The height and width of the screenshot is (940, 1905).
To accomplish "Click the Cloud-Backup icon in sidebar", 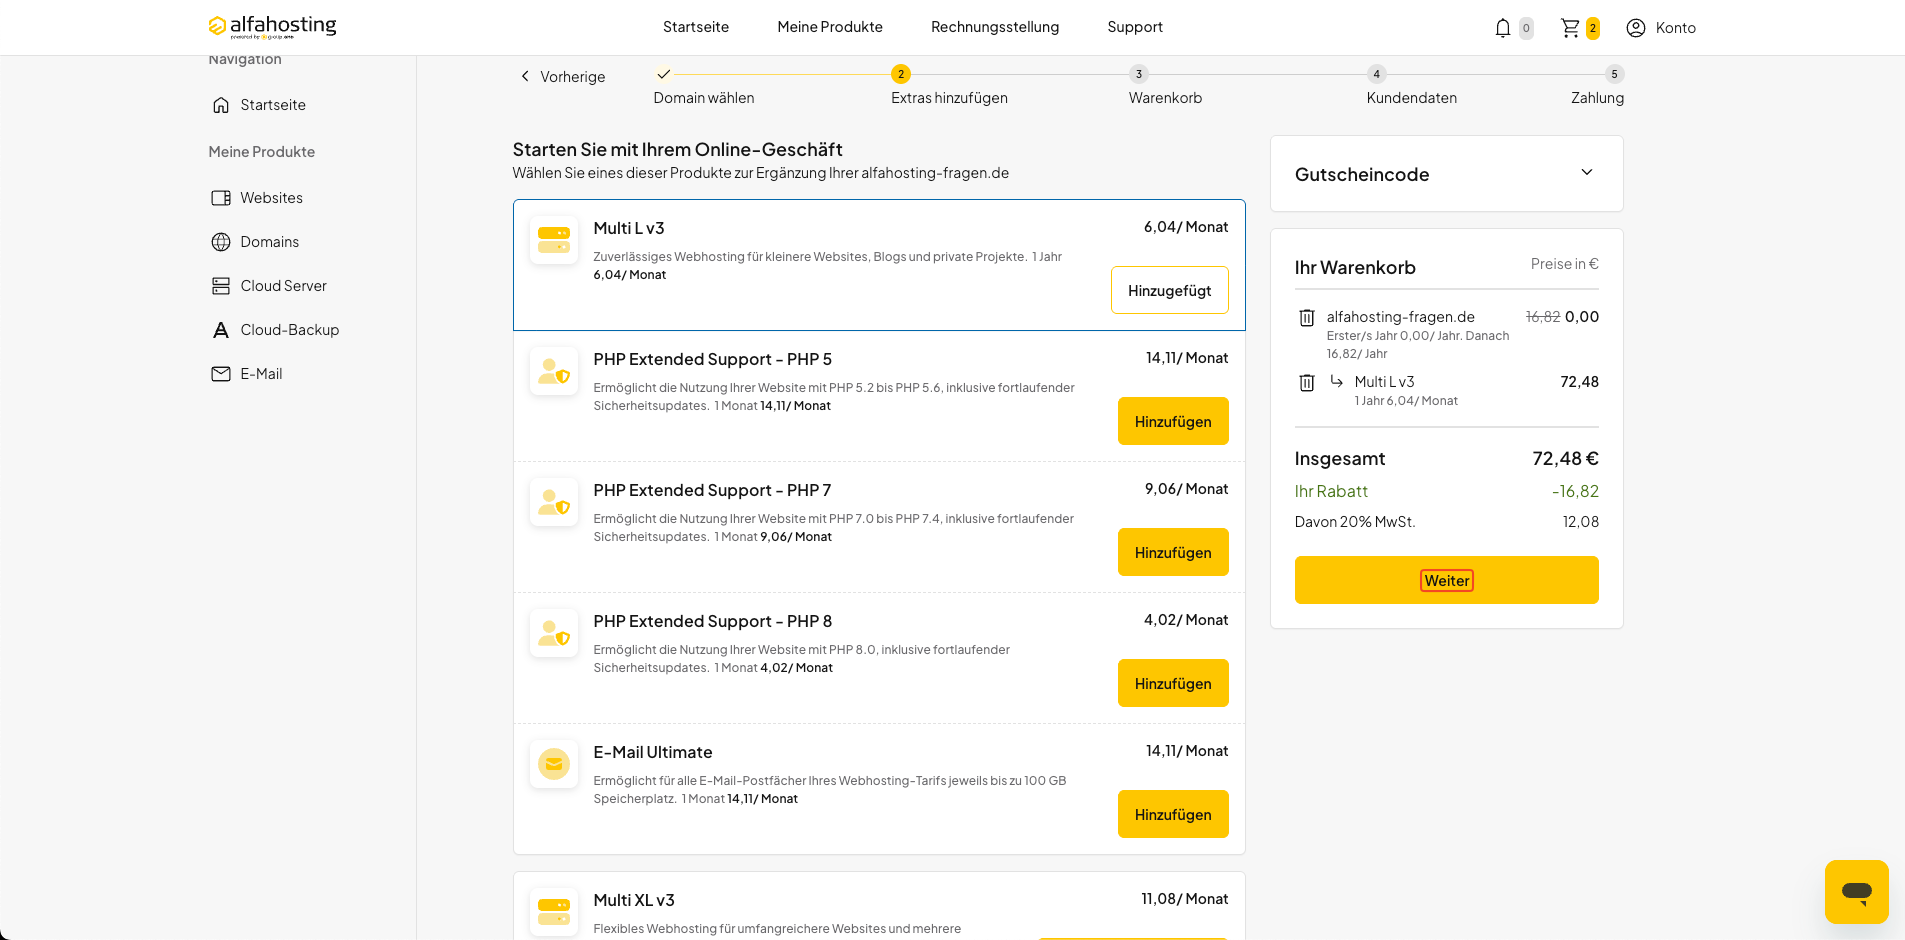I will pos(221,330).
